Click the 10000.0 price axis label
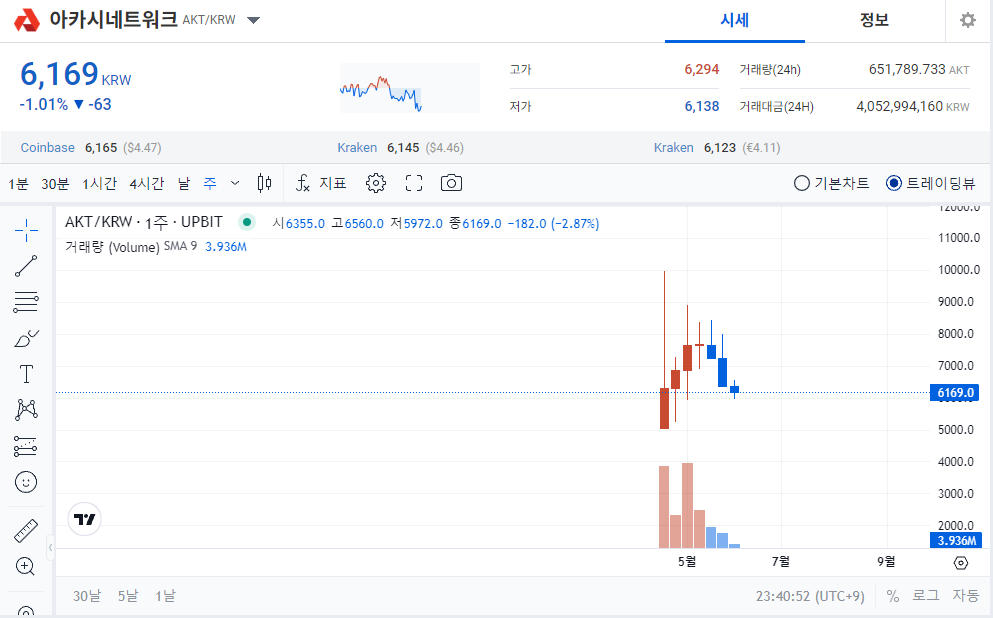The width and height of the screenshot is (993, 618). [x=959, y=270]
